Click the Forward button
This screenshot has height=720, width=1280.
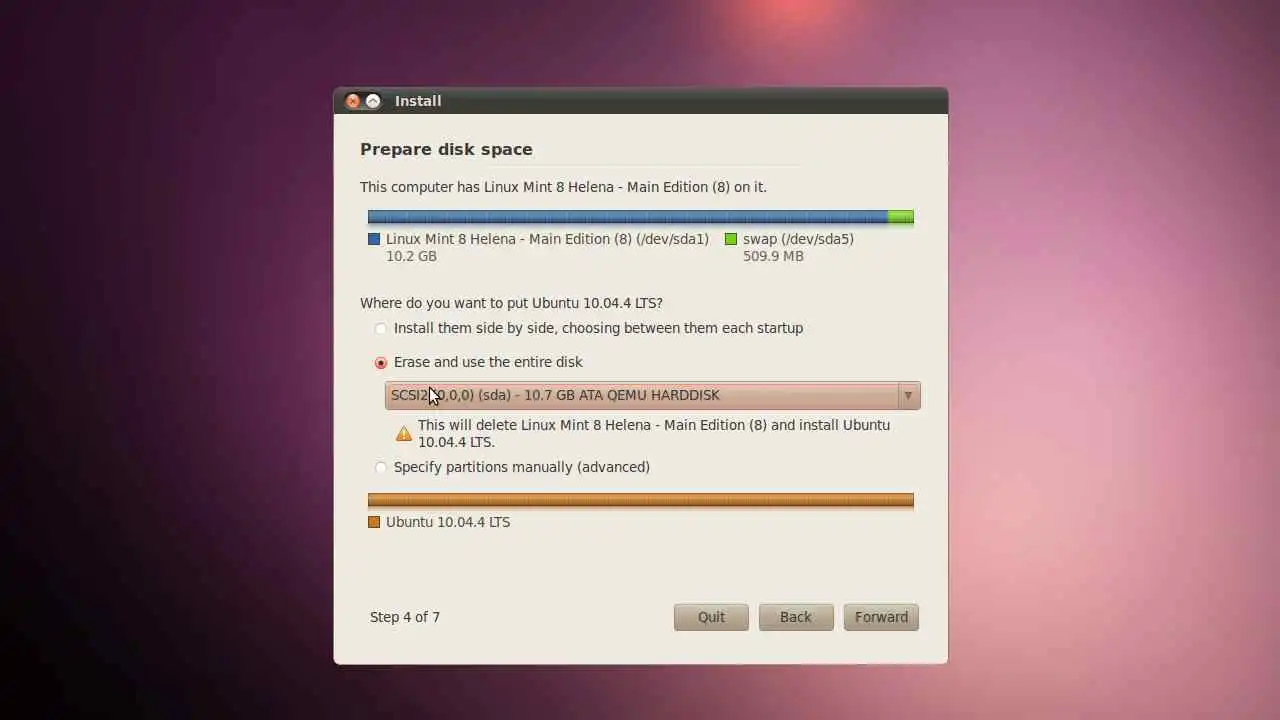point(881,617)
